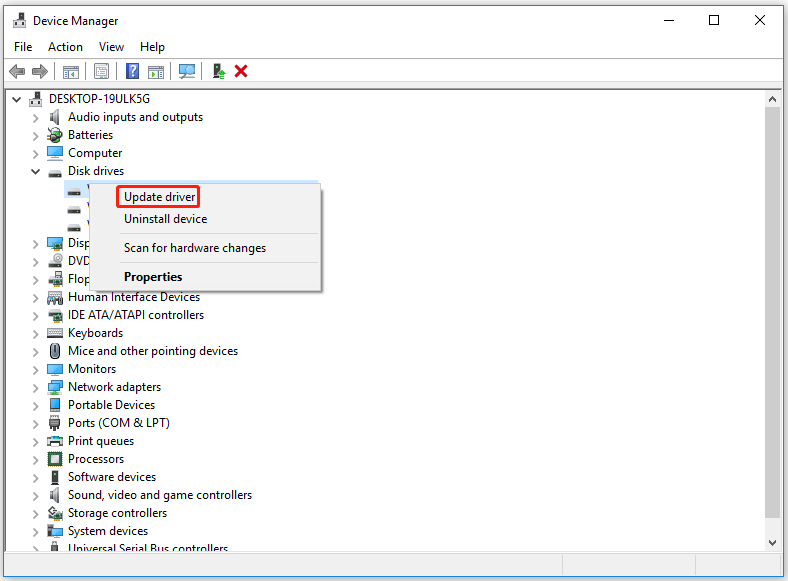Image resolution: width=788 pixels, height=581 pixels.
Task: Click the System devices icon
Action: pyautogui.click(x=55, y=531)
